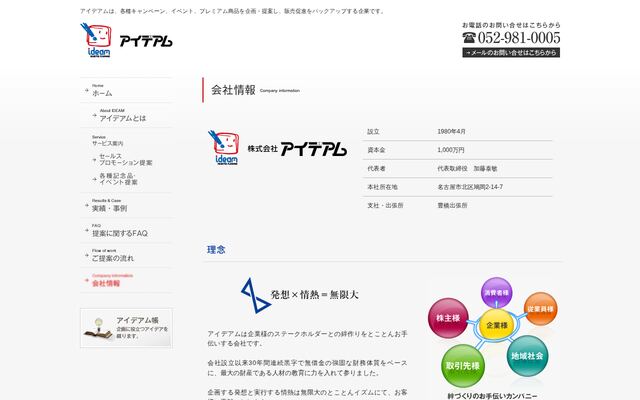Image resolution: width=640 pixels, height=400 pixels.
Task: Click the 発想×情熱＝無限大 slogan text
Action: [314, 295]
